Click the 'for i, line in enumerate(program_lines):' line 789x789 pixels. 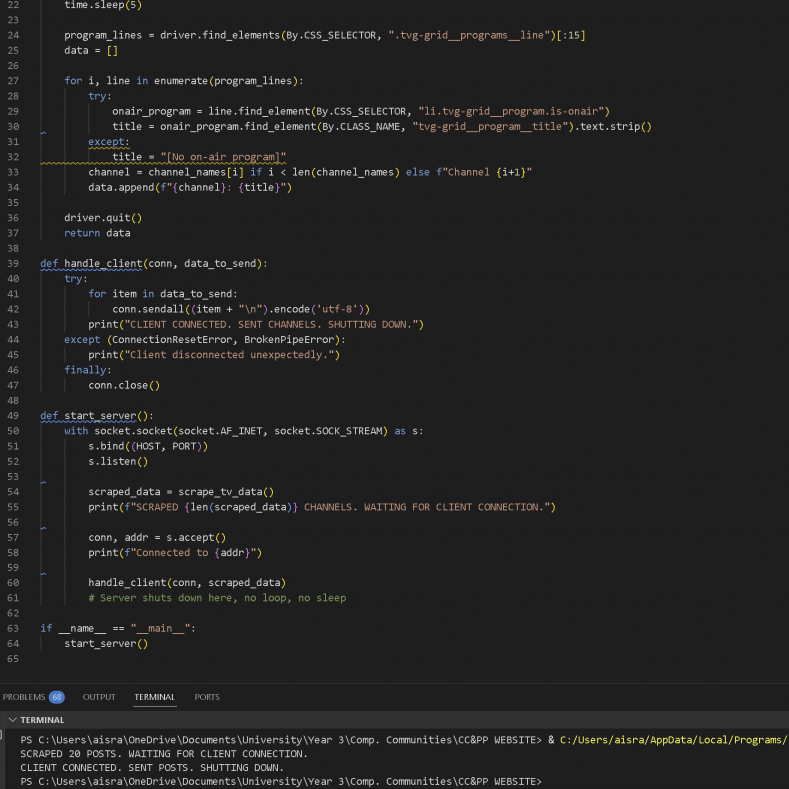pyautogui.click(x=184, y=81)
